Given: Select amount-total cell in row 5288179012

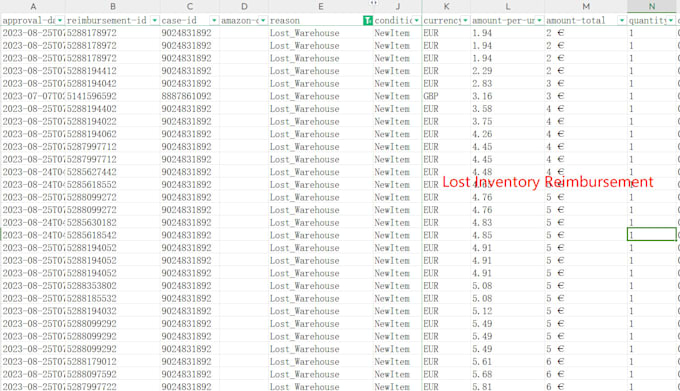Looking at the screenshot, I should 586,362.
